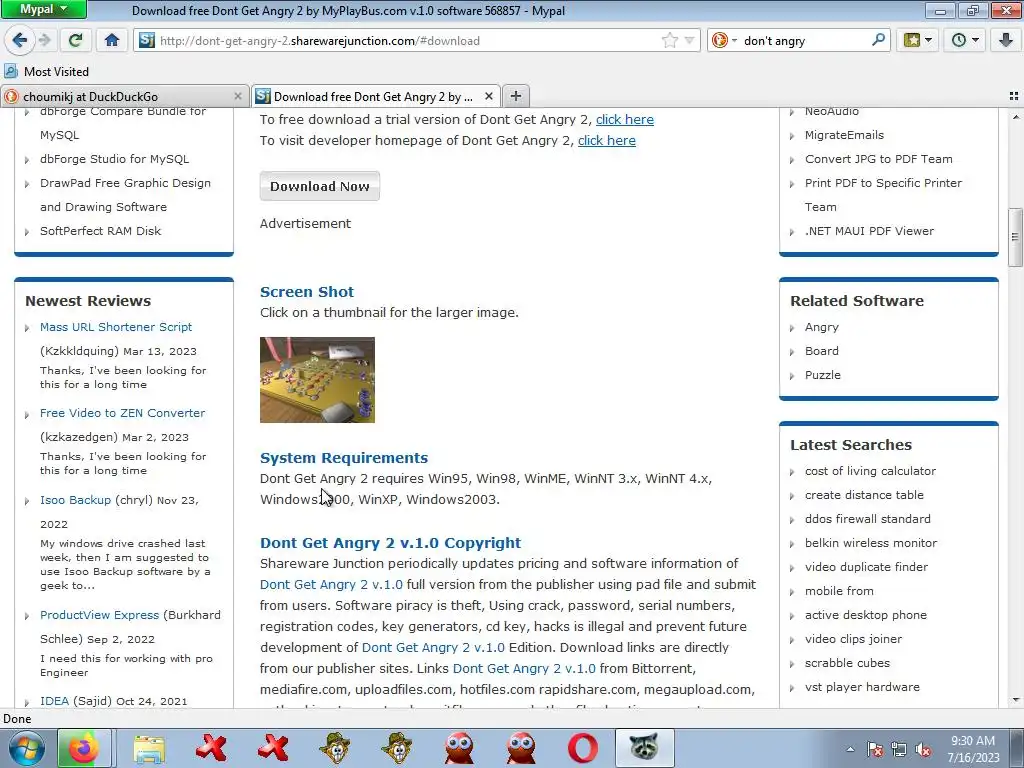Open Mass URL Shortener Script review
1024x768 pixels.
click(116, 327)
